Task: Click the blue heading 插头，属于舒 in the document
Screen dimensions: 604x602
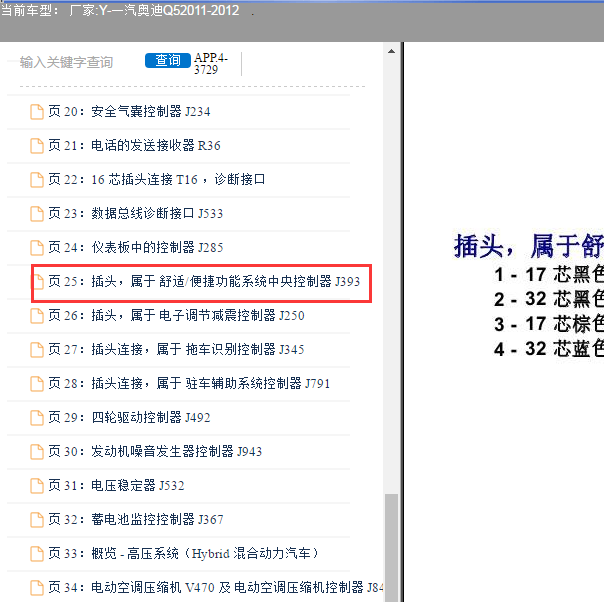Action: coord(528,246)
